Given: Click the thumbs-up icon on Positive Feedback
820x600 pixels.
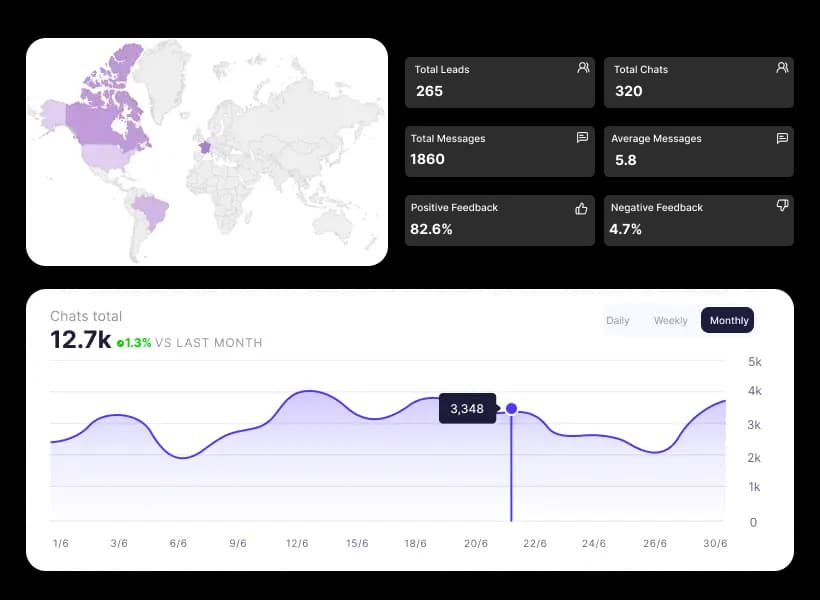Looking at the screenshot, I should pos(581,206).
